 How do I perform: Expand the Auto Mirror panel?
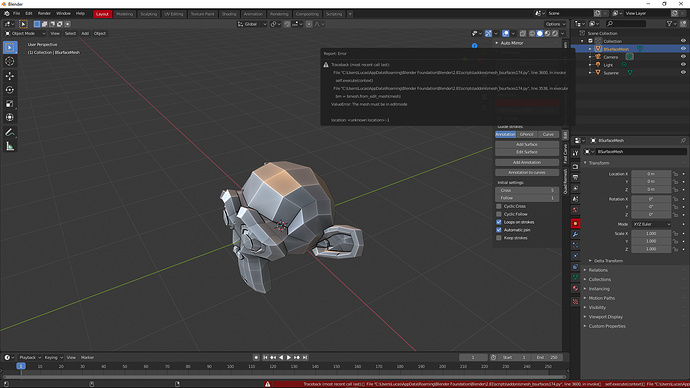[511, 43]
